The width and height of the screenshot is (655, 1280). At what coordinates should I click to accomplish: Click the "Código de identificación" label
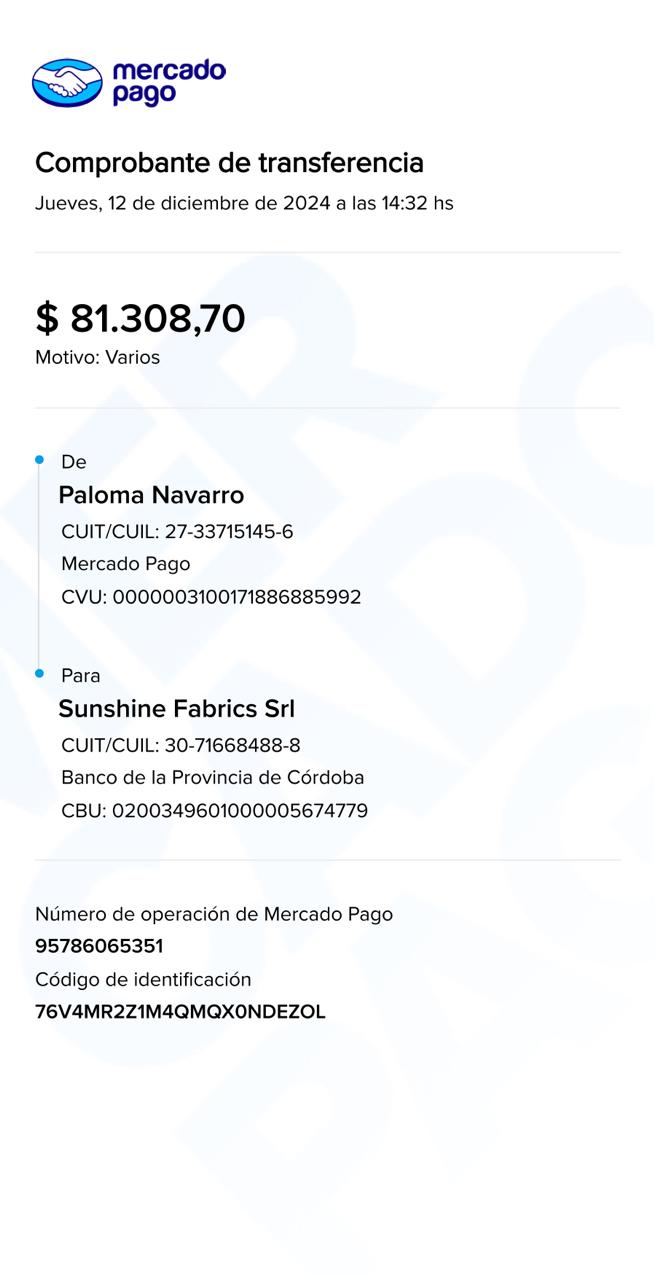pos(143,980)
